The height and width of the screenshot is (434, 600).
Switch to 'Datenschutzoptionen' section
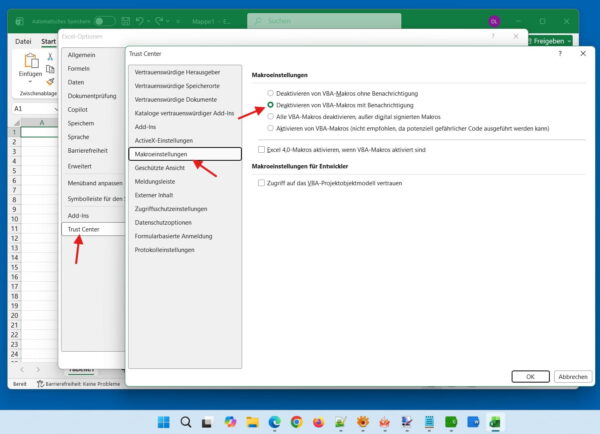(x=185, y=222)
